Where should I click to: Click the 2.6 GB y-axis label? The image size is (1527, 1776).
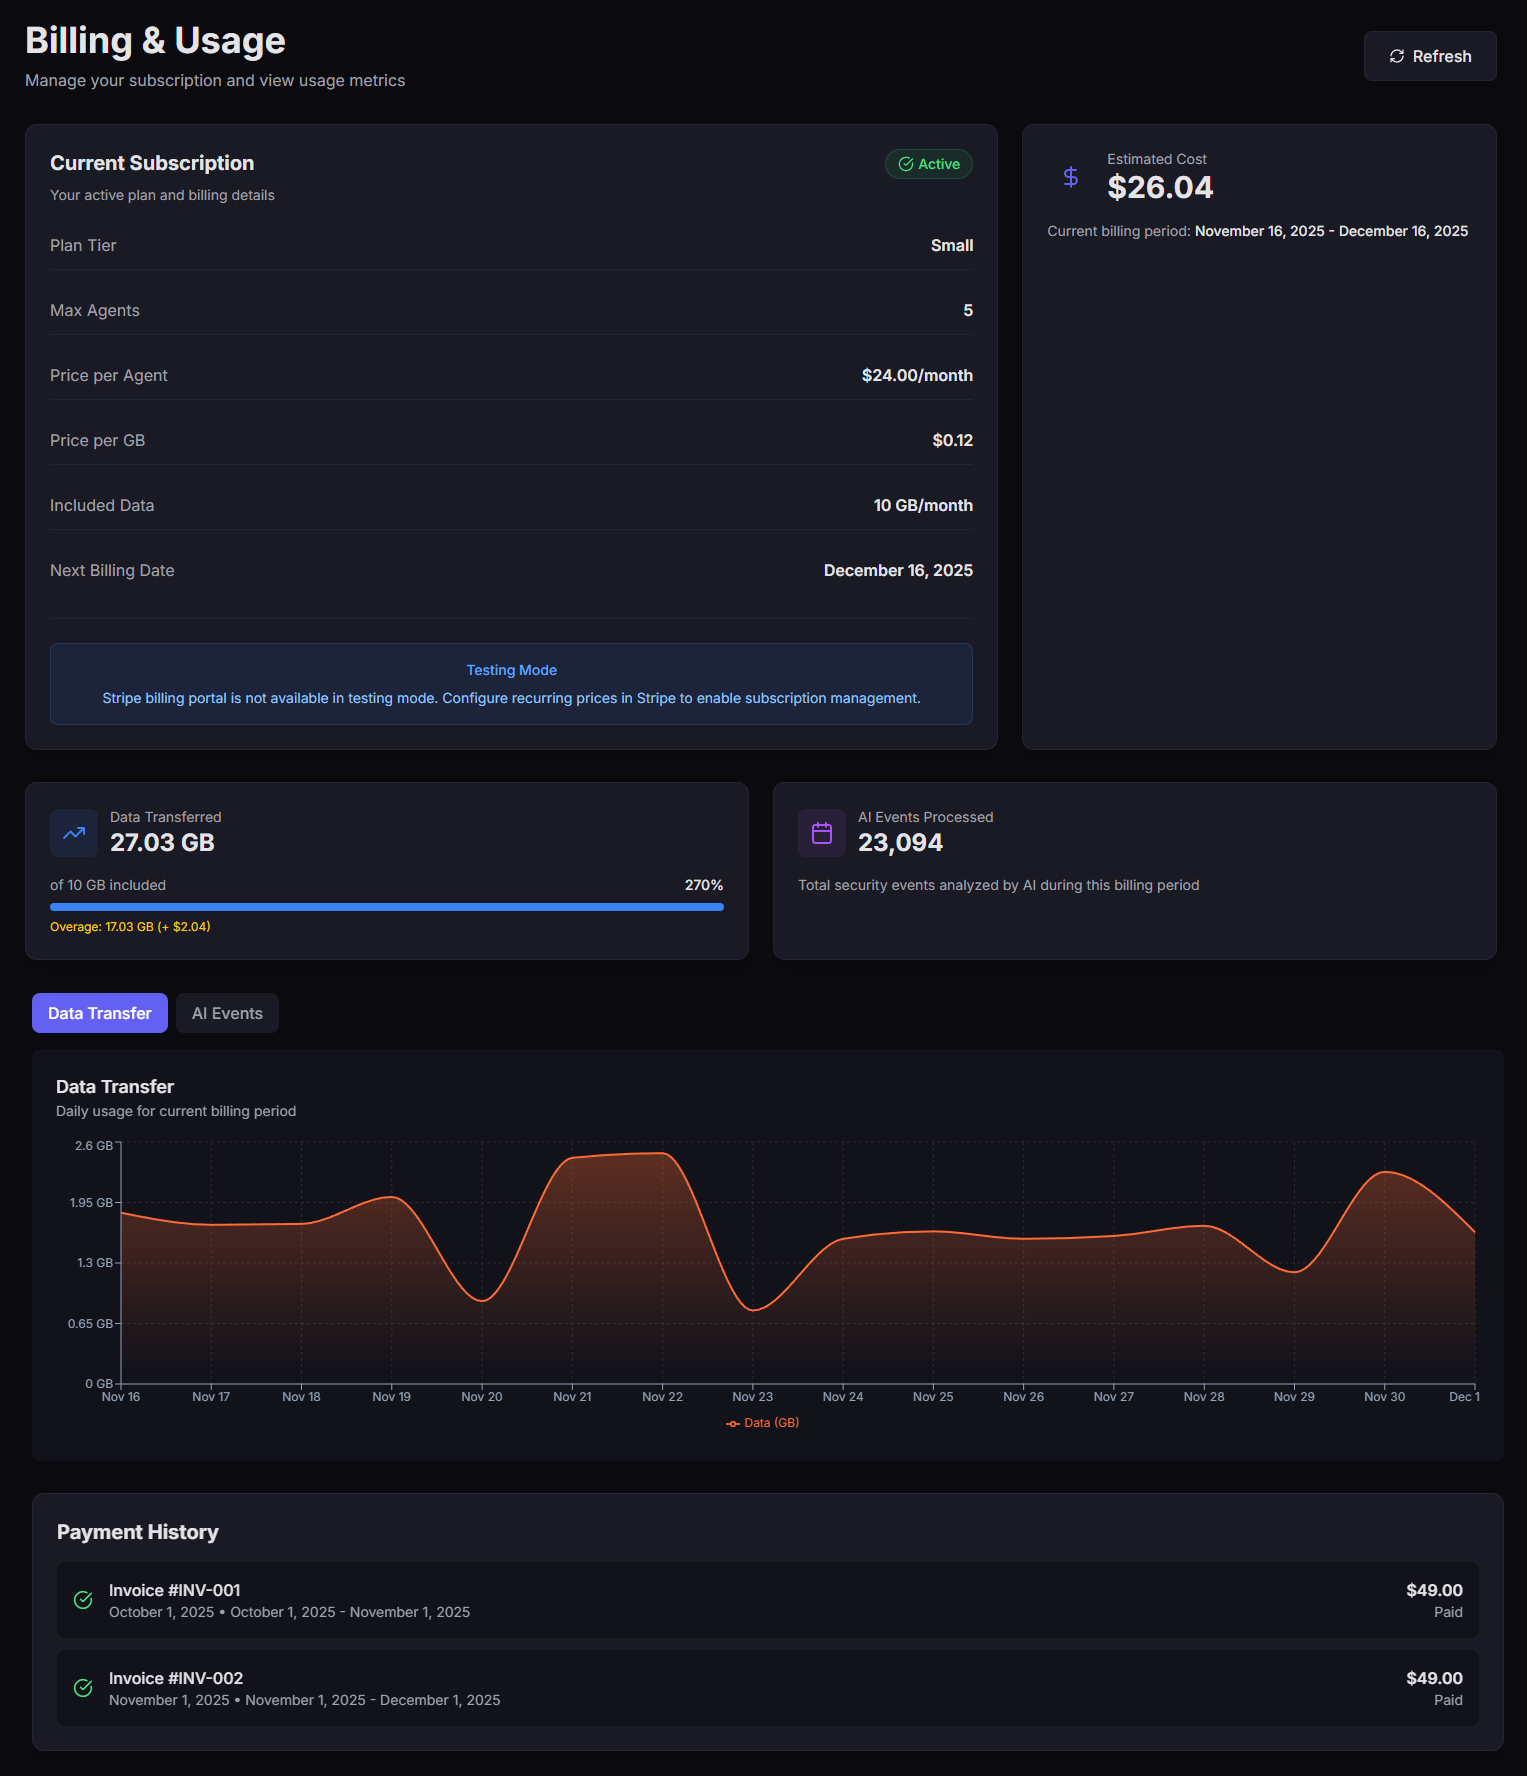(94, 1146)
